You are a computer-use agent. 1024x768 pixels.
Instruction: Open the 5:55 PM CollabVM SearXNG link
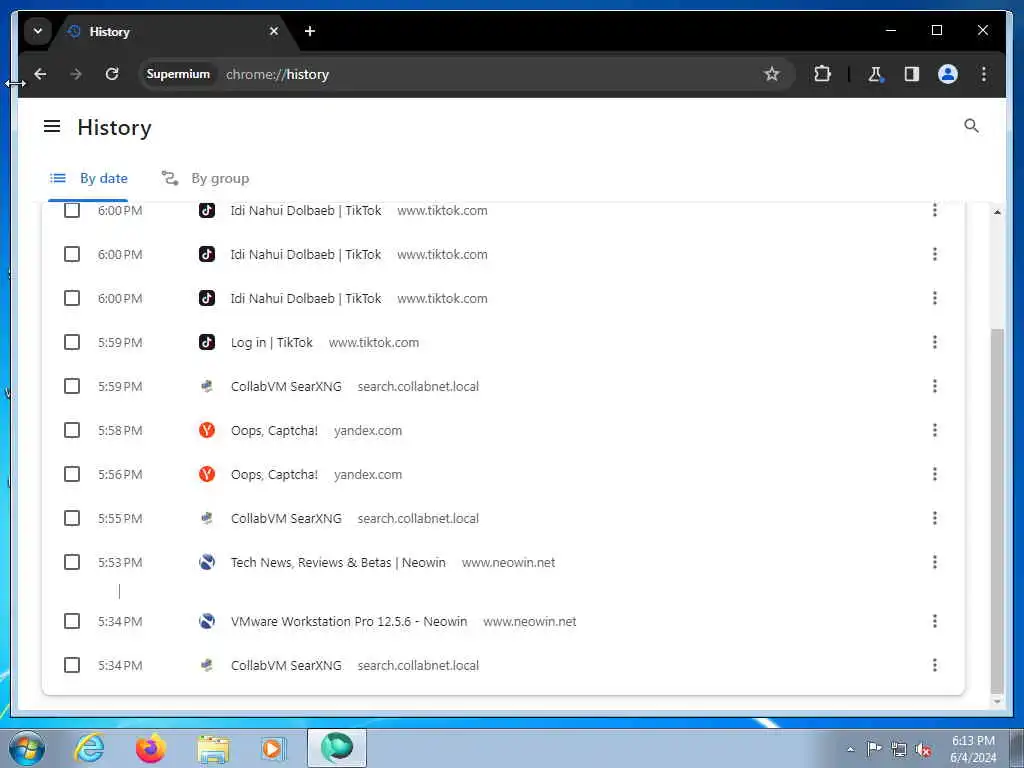pyautogui.click(x=286, y=518)
